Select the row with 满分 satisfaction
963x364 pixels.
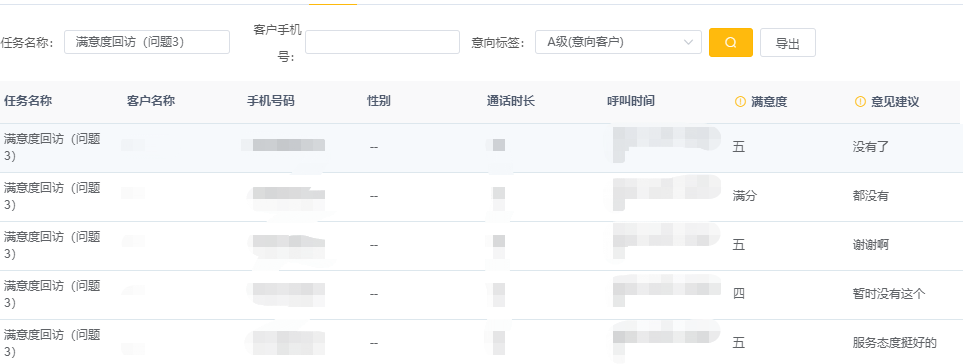[x=482, y=197]
